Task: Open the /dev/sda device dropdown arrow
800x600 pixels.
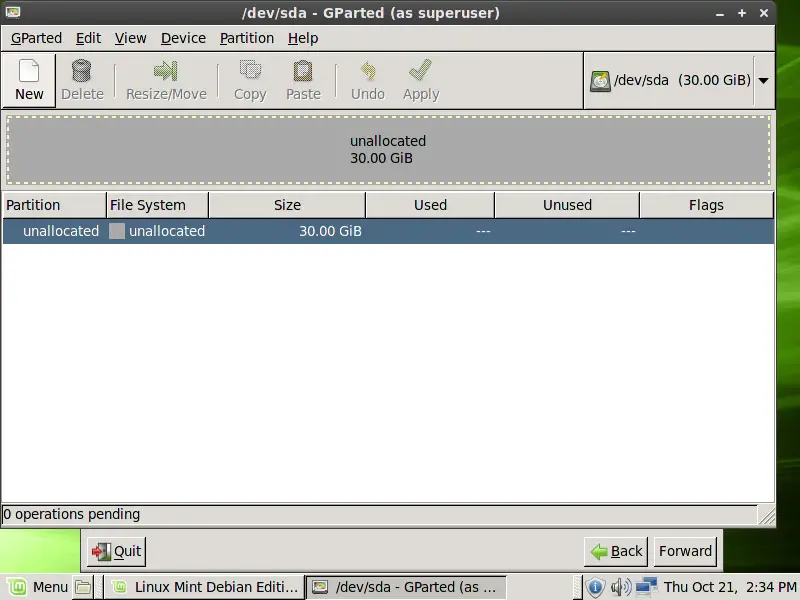Action: tap(764, 81)
